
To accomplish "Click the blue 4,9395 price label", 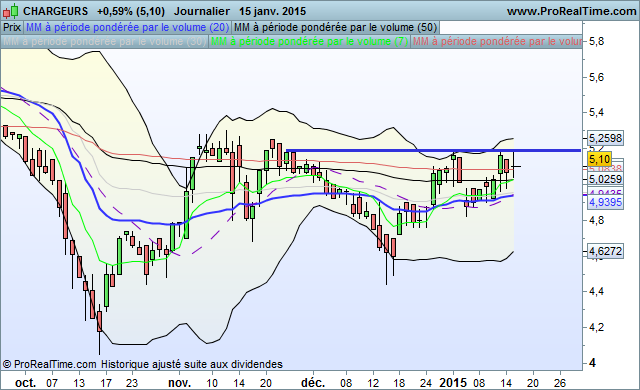I will coord(606,202).
